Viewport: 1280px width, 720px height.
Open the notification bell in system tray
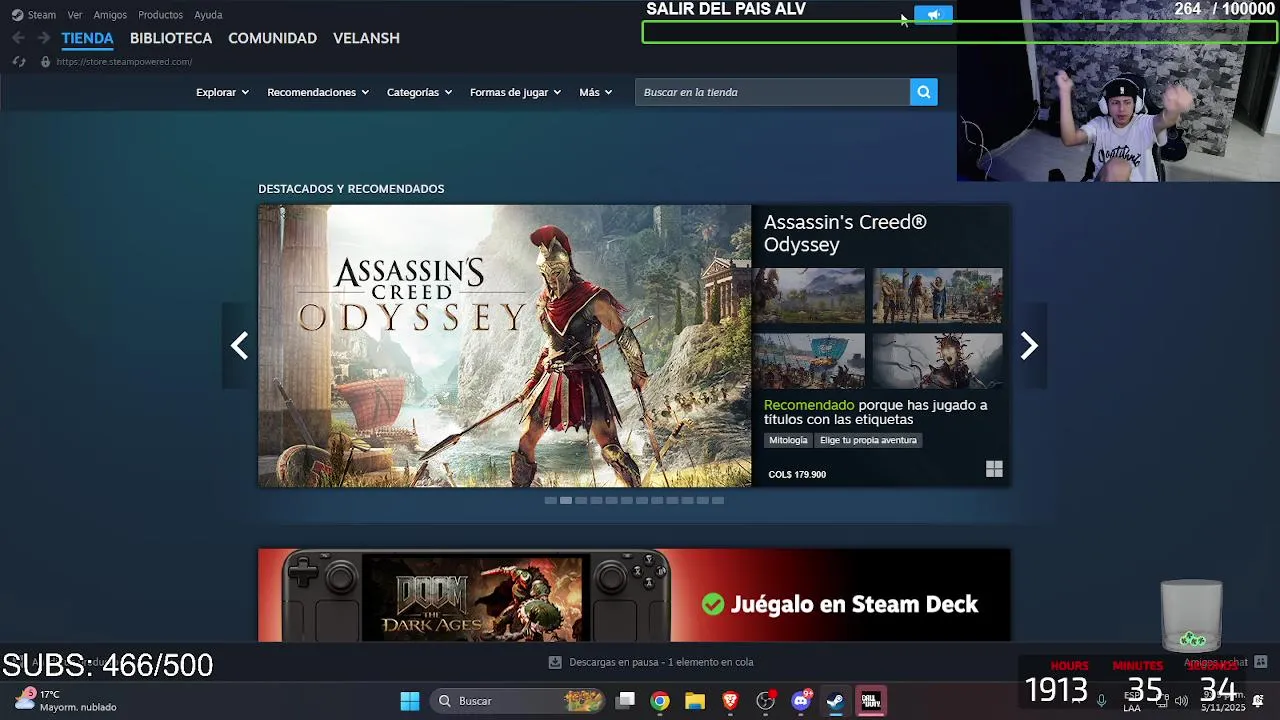[1258, 701]
